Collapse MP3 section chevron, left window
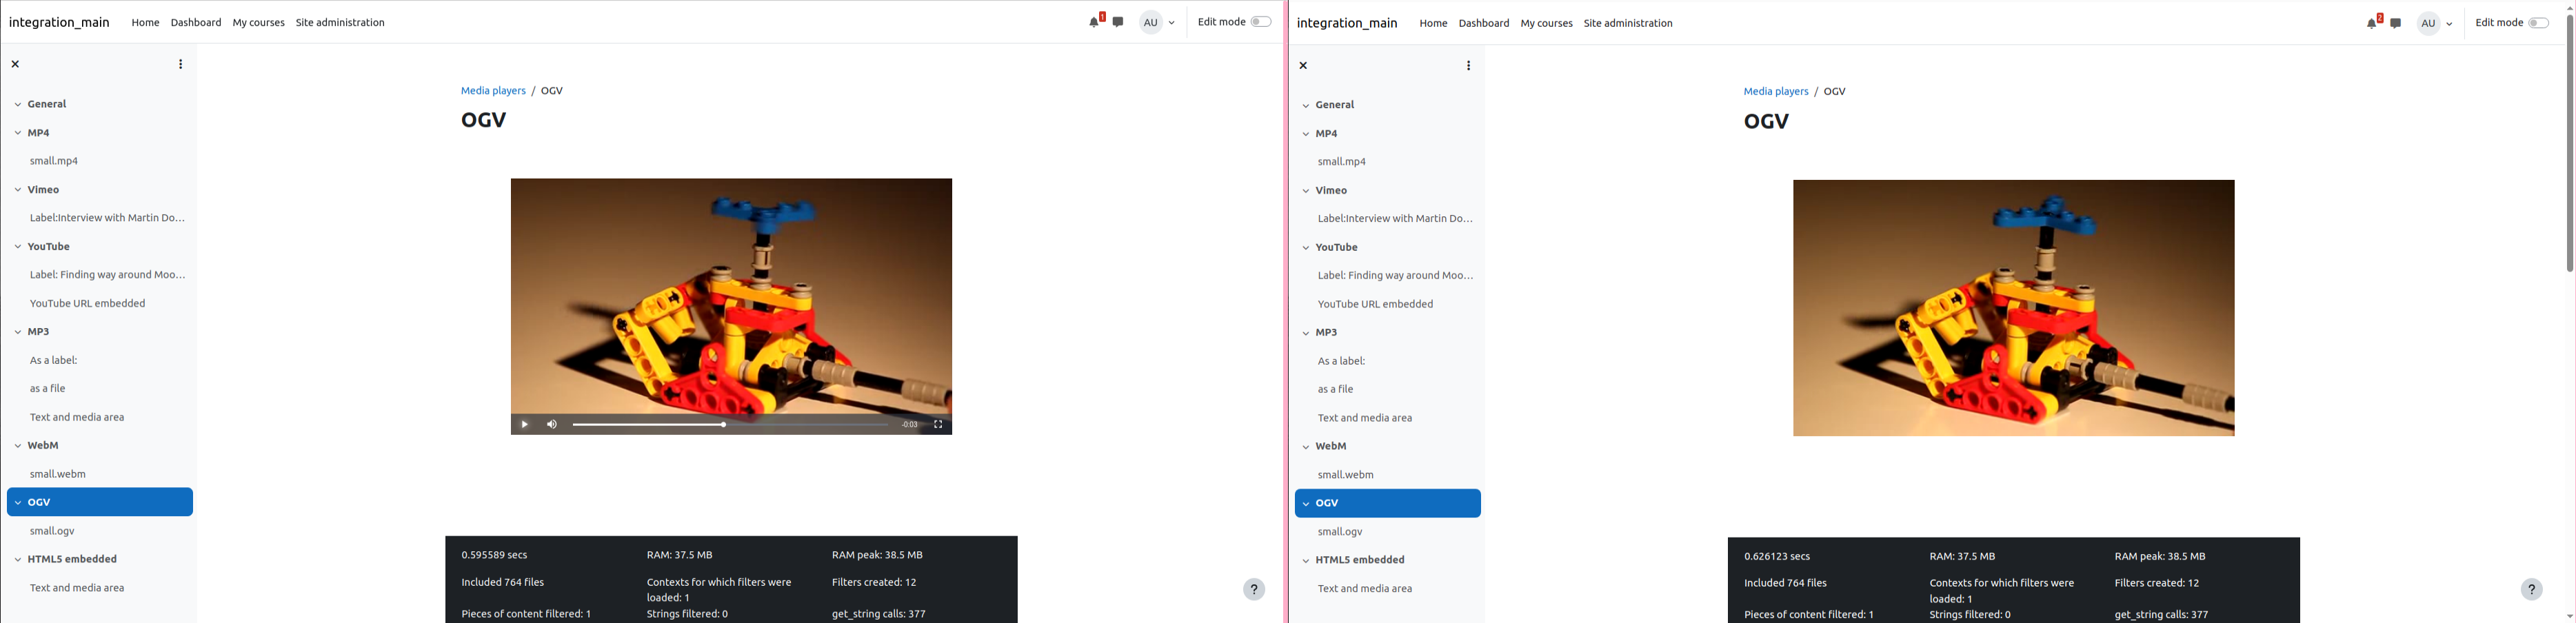The width and height of the screenshot is (2576, 623). click(17, 331)
